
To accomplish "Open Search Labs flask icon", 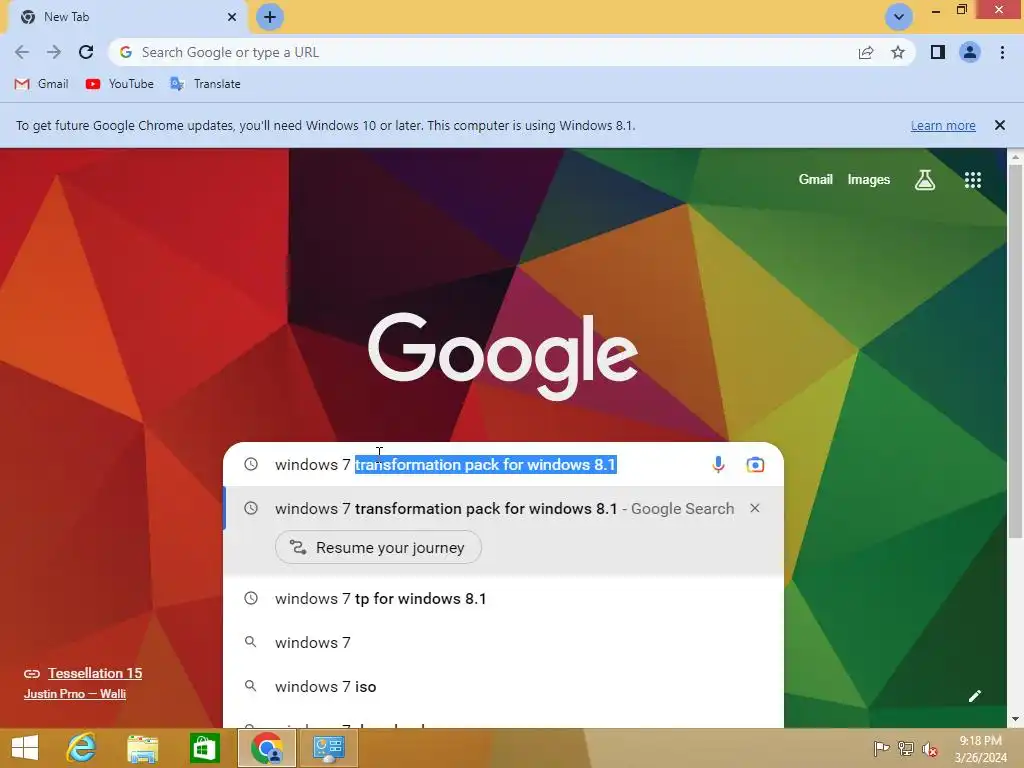I will (925, 180).
